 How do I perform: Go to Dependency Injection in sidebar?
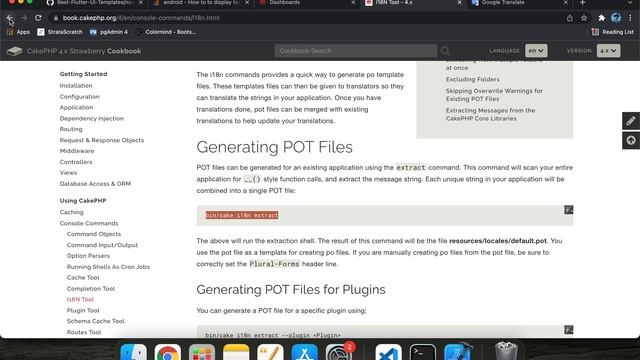tap(91, 118)
